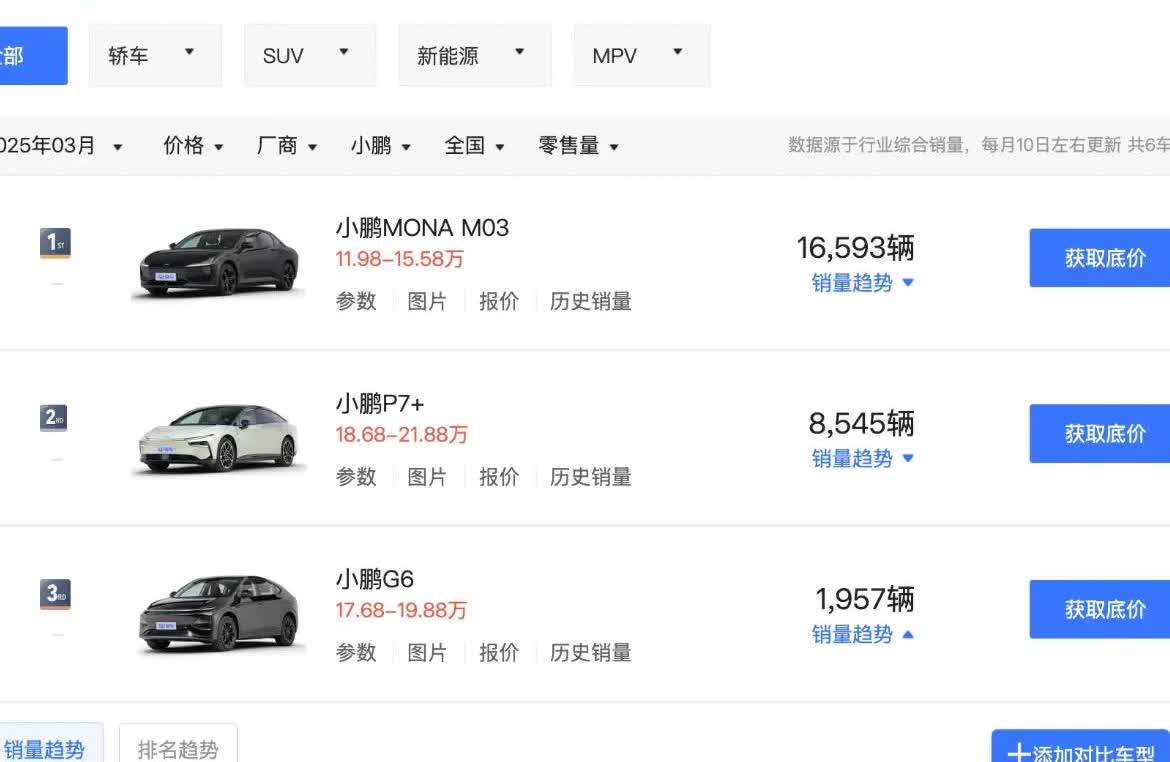Open the 新能源 category dropdown

pos(474,56)
